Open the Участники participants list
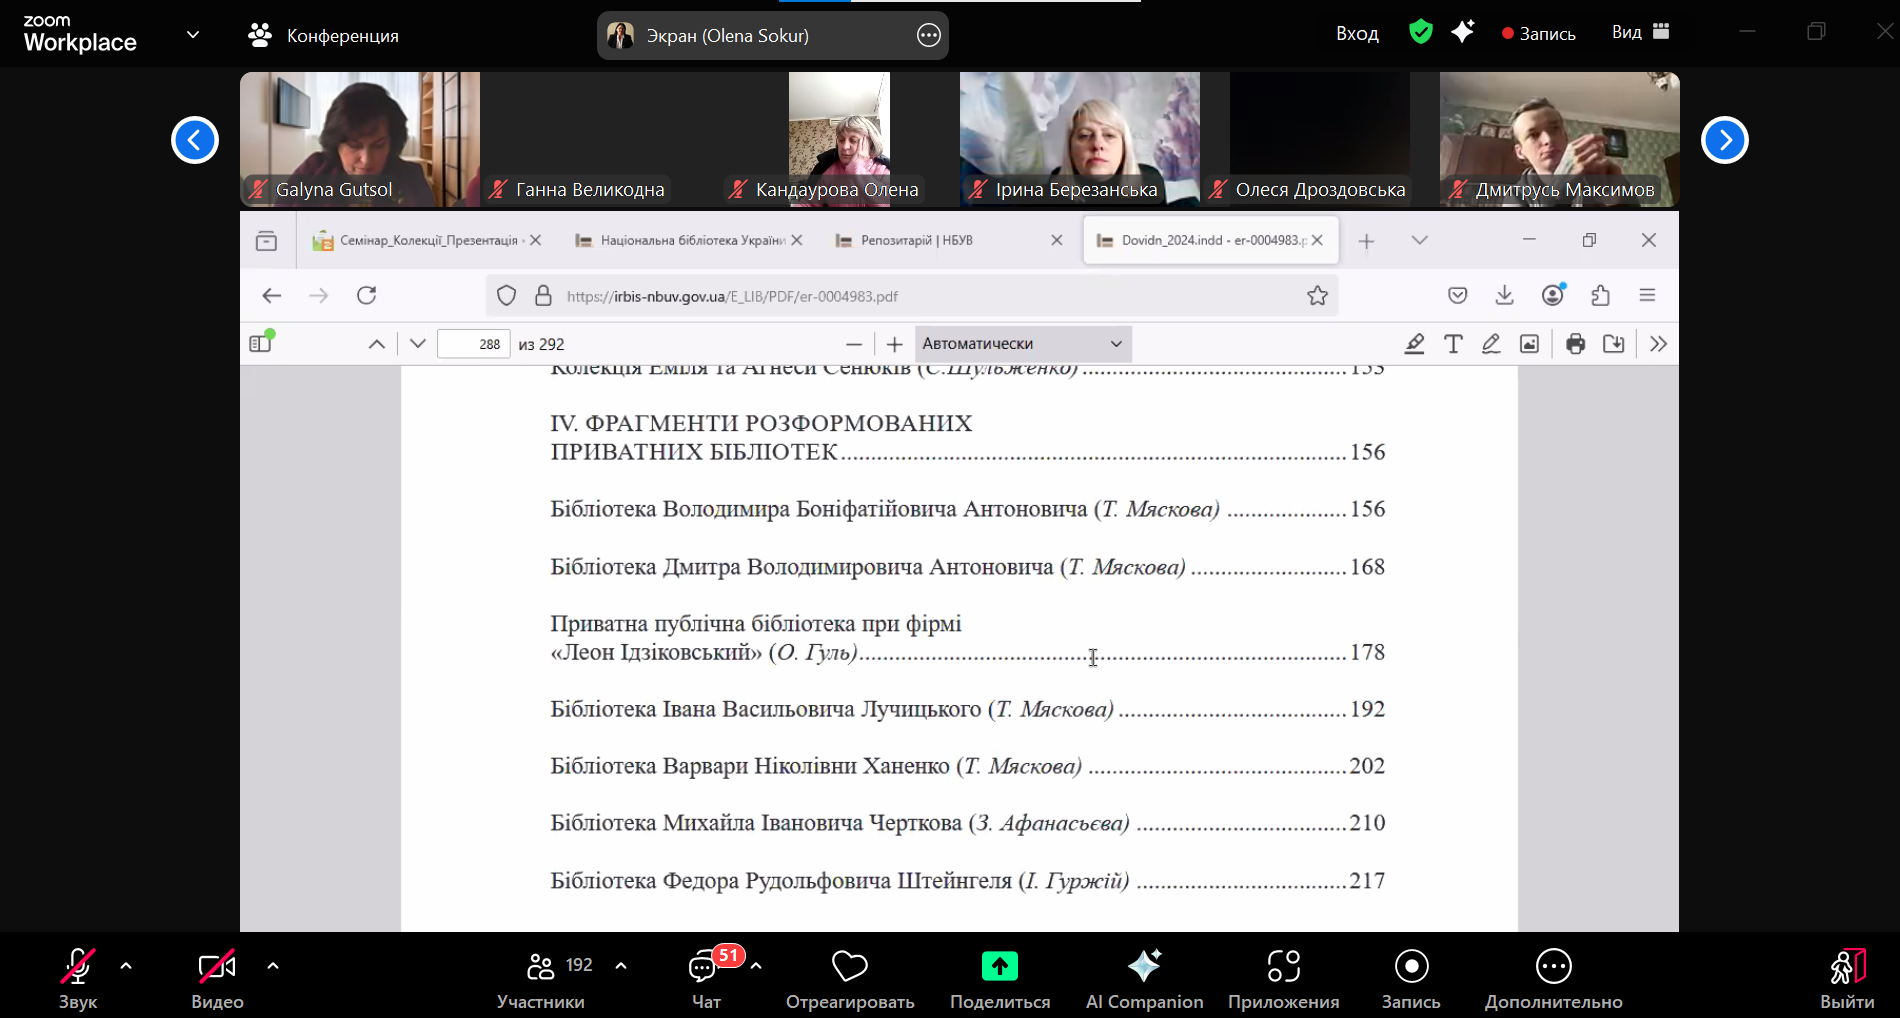This screenshot has width=1900, height=1018. 541,978
